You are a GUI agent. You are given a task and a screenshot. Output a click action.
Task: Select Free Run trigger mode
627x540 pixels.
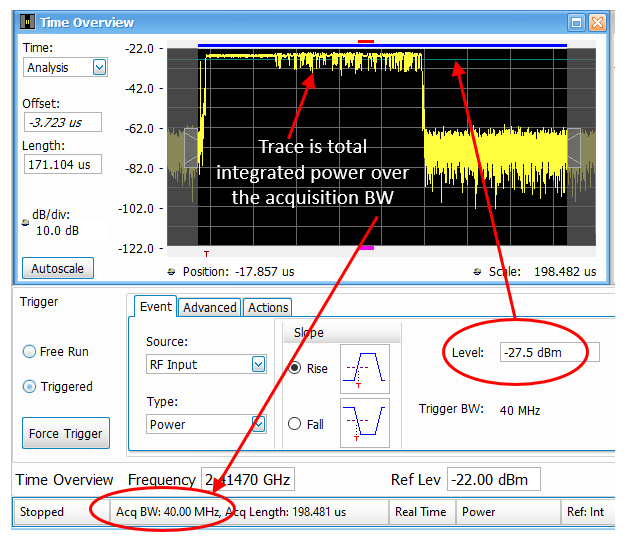click(29, 352)
